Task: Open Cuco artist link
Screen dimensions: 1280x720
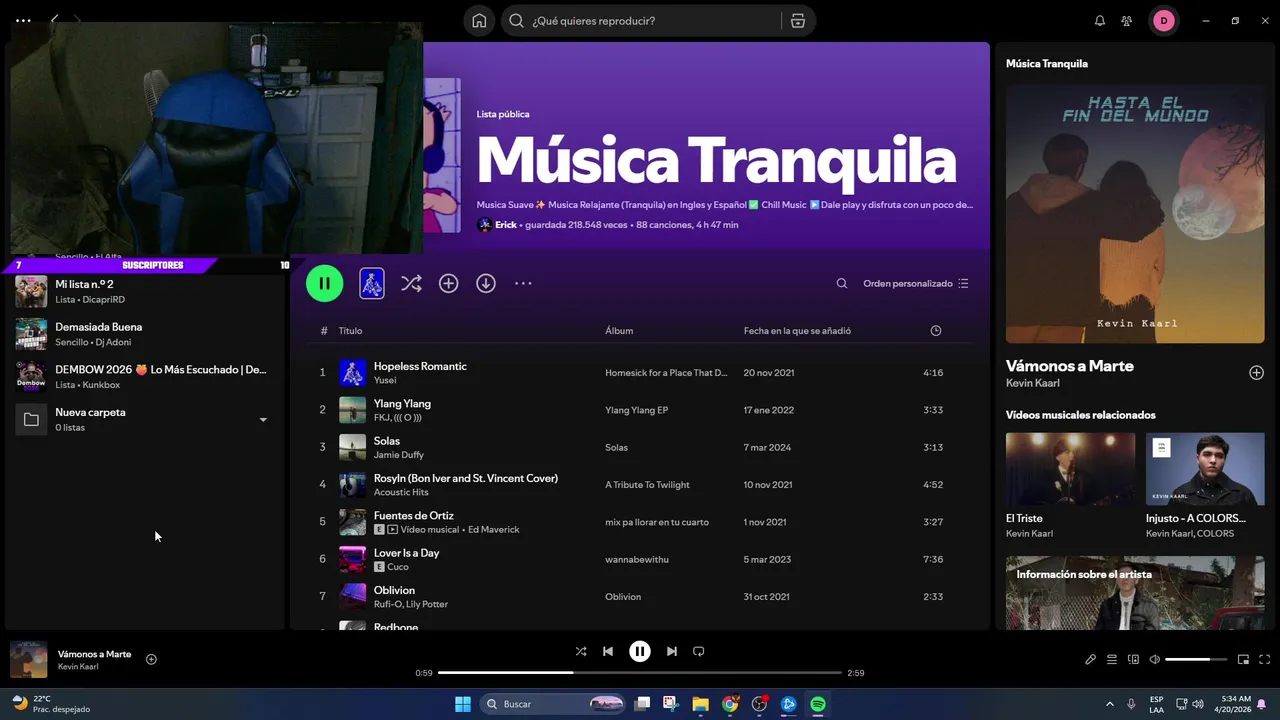Action: pyautogui.click(x=398, y=567)
